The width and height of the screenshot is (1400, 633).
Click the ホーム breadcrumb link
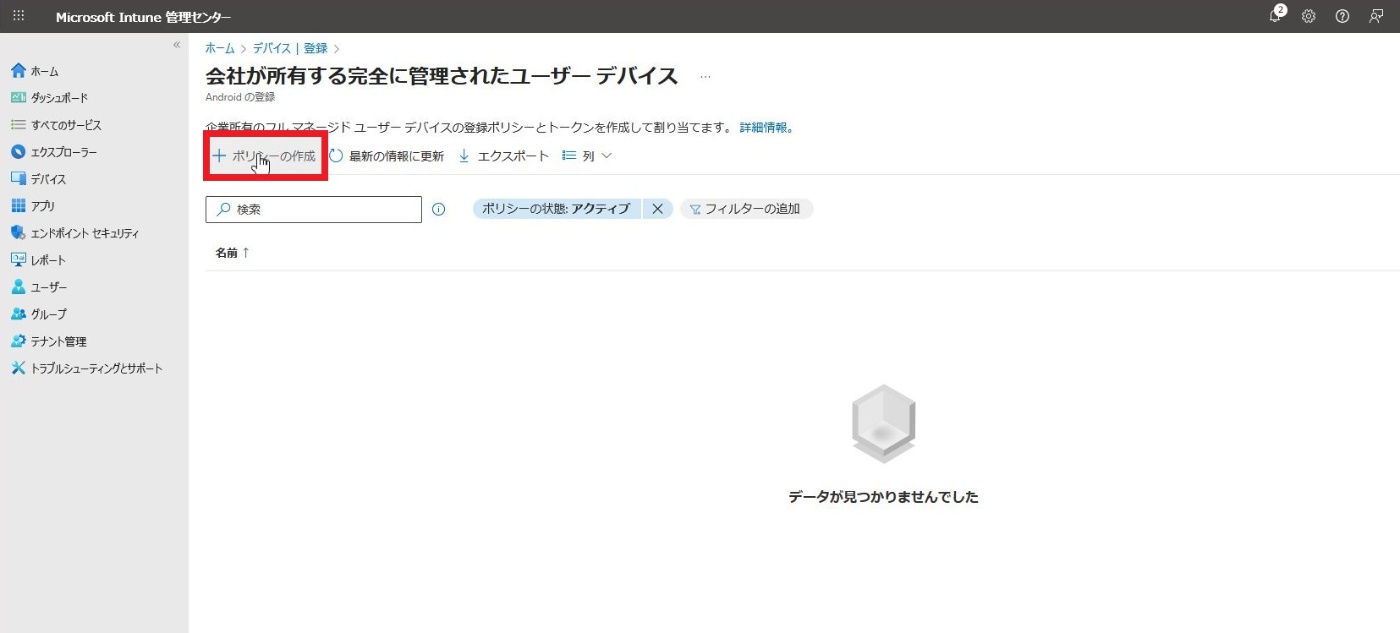(220, 48)
